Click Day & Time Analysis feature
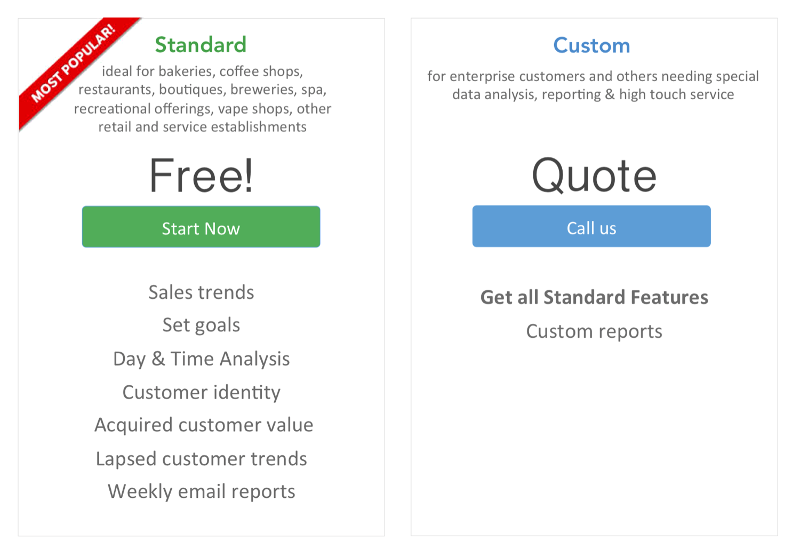This screenshot has width=800, height=556. click(x=201, y=359)
